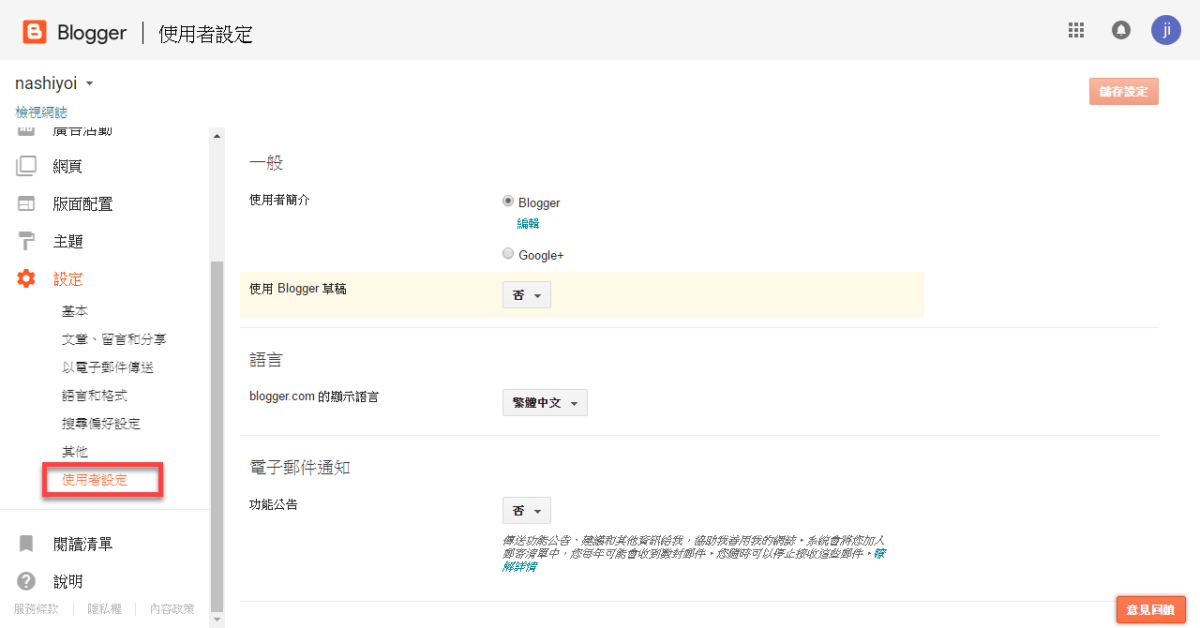This screenshot has height=628, width=1200.
Task: Go to 基本 settings
Action: coord(75,312)
